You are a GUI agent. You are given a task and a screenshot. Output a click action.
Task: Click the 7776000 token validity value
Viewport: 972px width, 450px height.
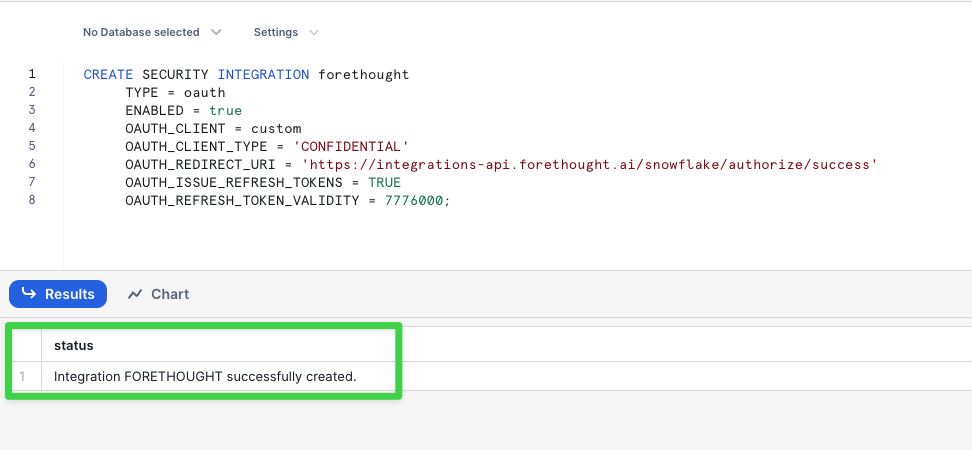pyautogui.click(x=414, y=201)
